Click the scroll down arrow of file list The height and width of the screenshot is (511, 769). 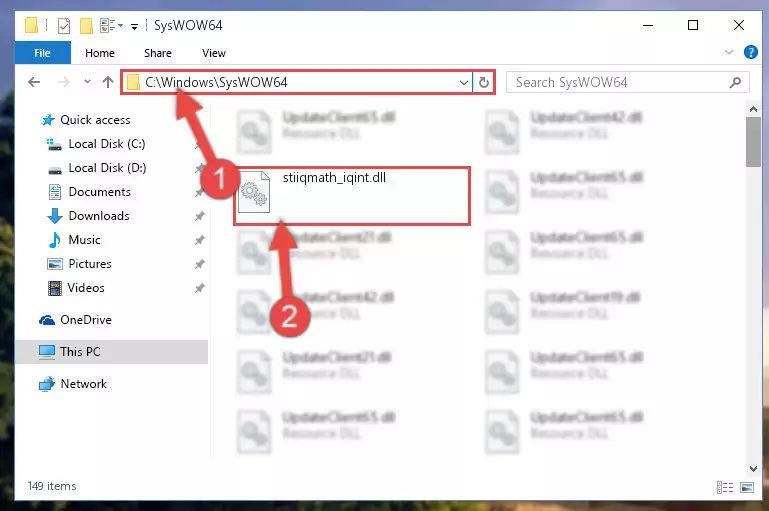pyautogui.click(x=754, y=468)
